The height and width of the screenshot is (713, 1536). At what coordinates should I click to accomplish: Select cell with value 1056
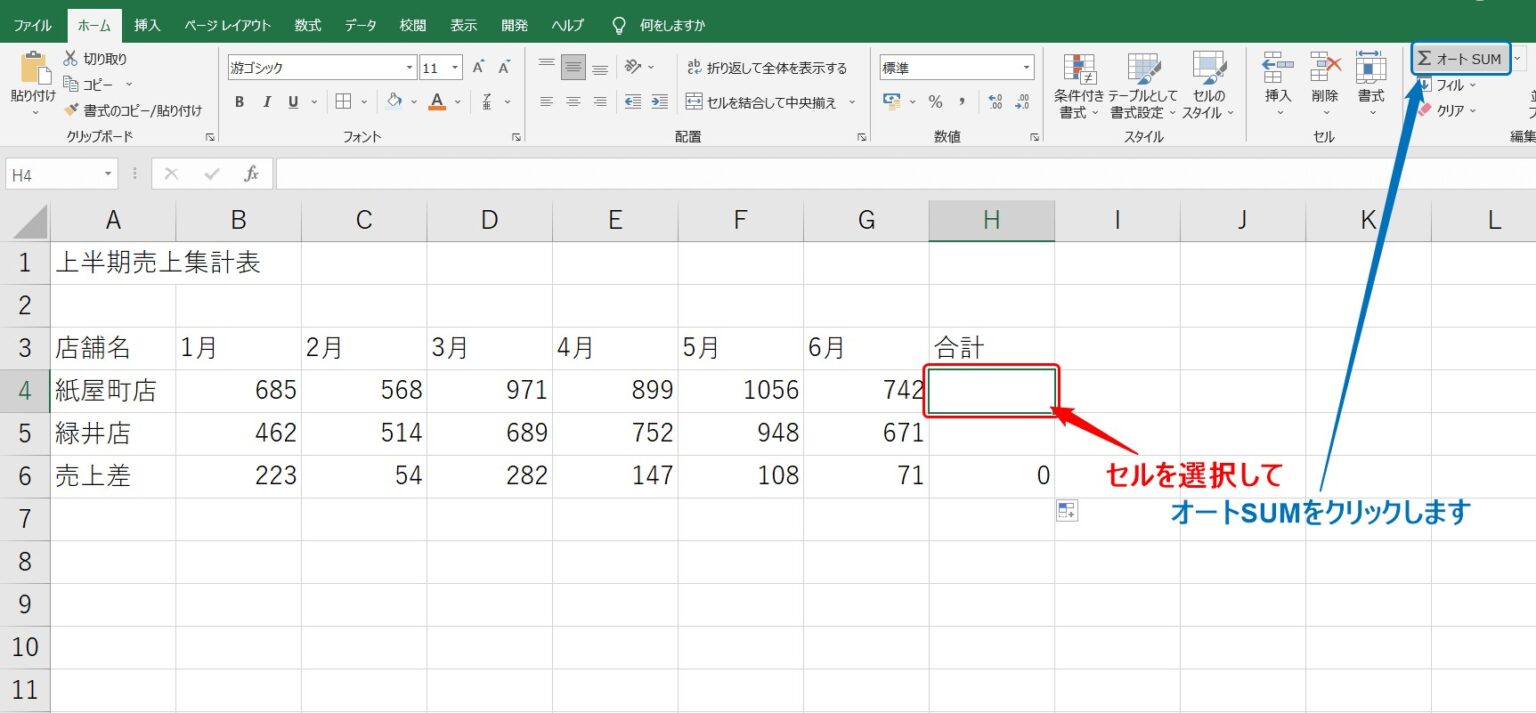[740, 391]
